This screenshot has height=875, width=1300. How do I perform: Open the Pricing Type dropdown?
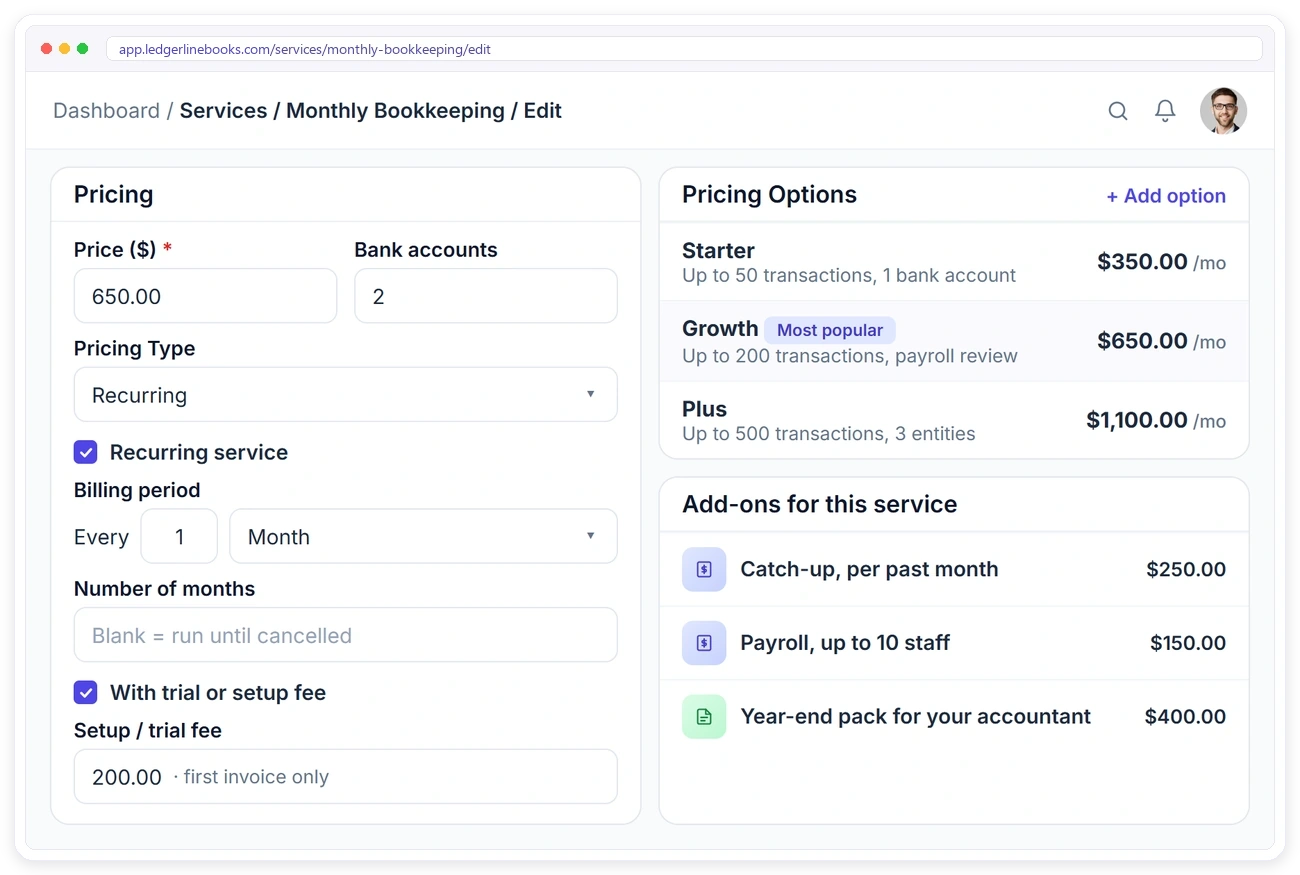pos(346,395)
